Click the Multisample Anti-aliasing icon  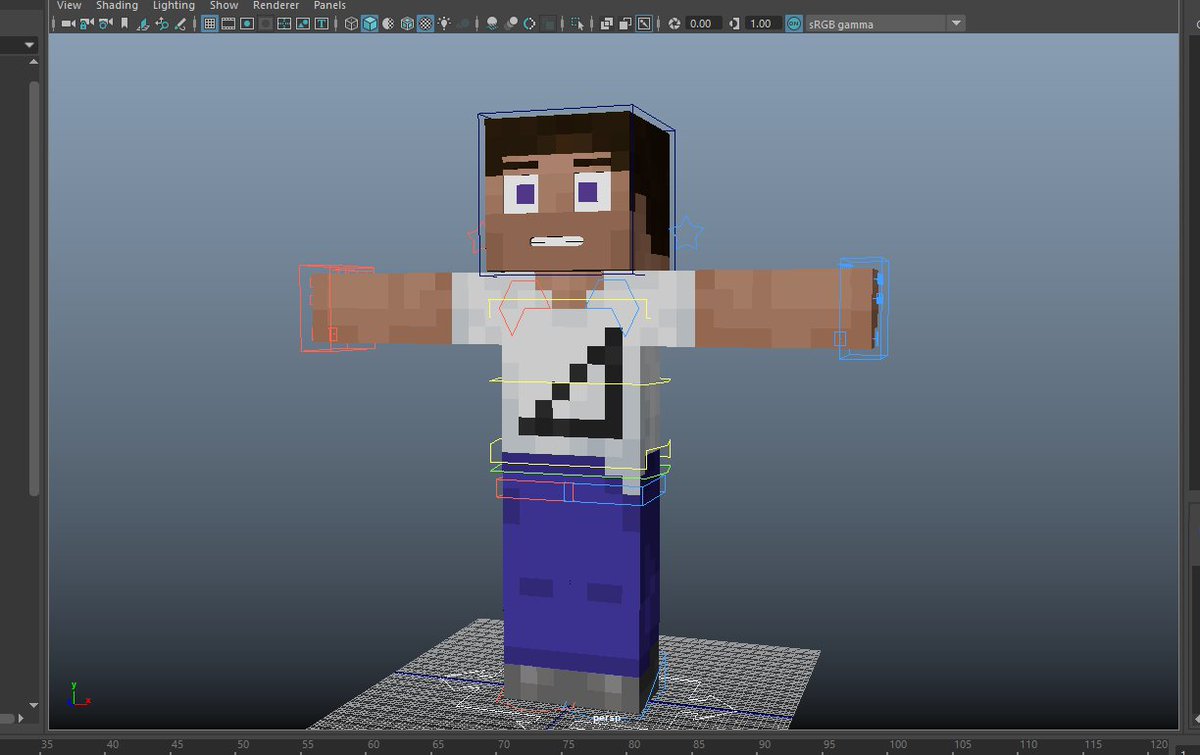click(x=529, y=23)
